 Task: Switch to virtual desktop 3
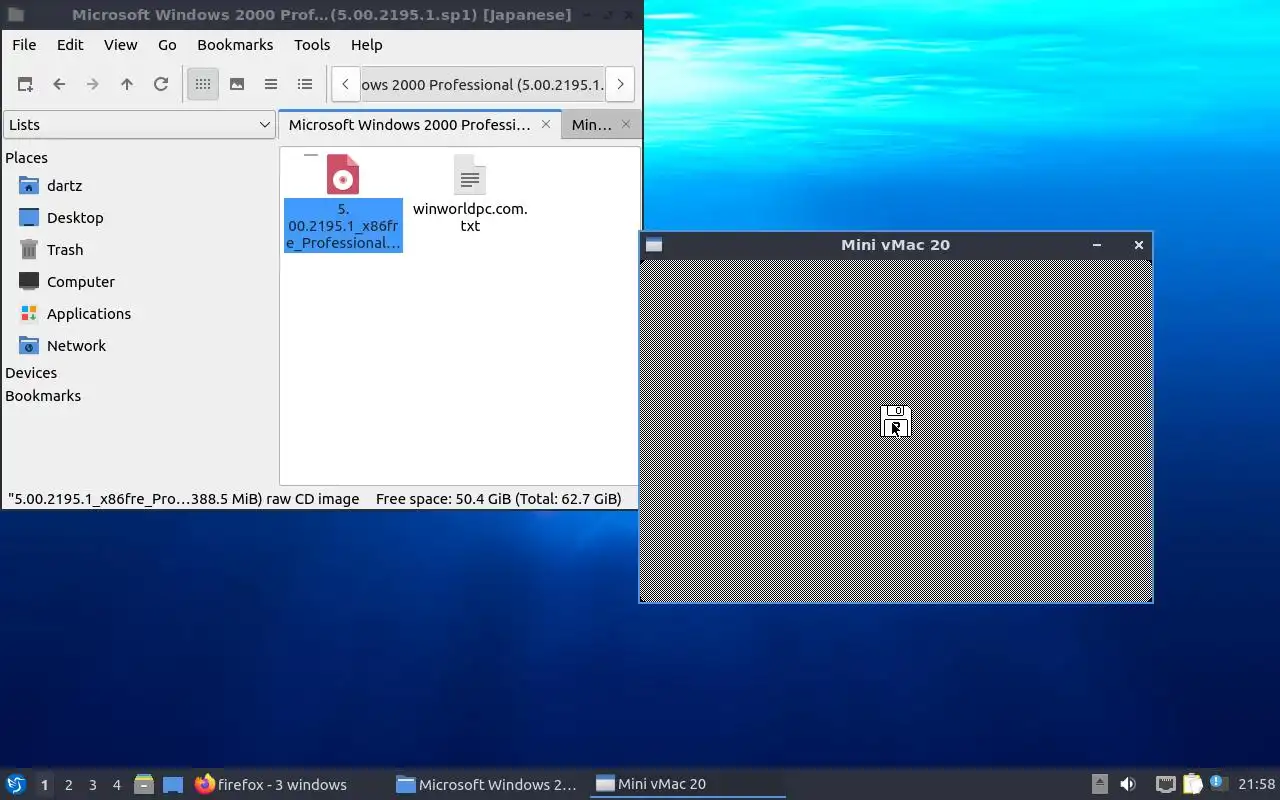pyautogui.click(x=92, y=785)
